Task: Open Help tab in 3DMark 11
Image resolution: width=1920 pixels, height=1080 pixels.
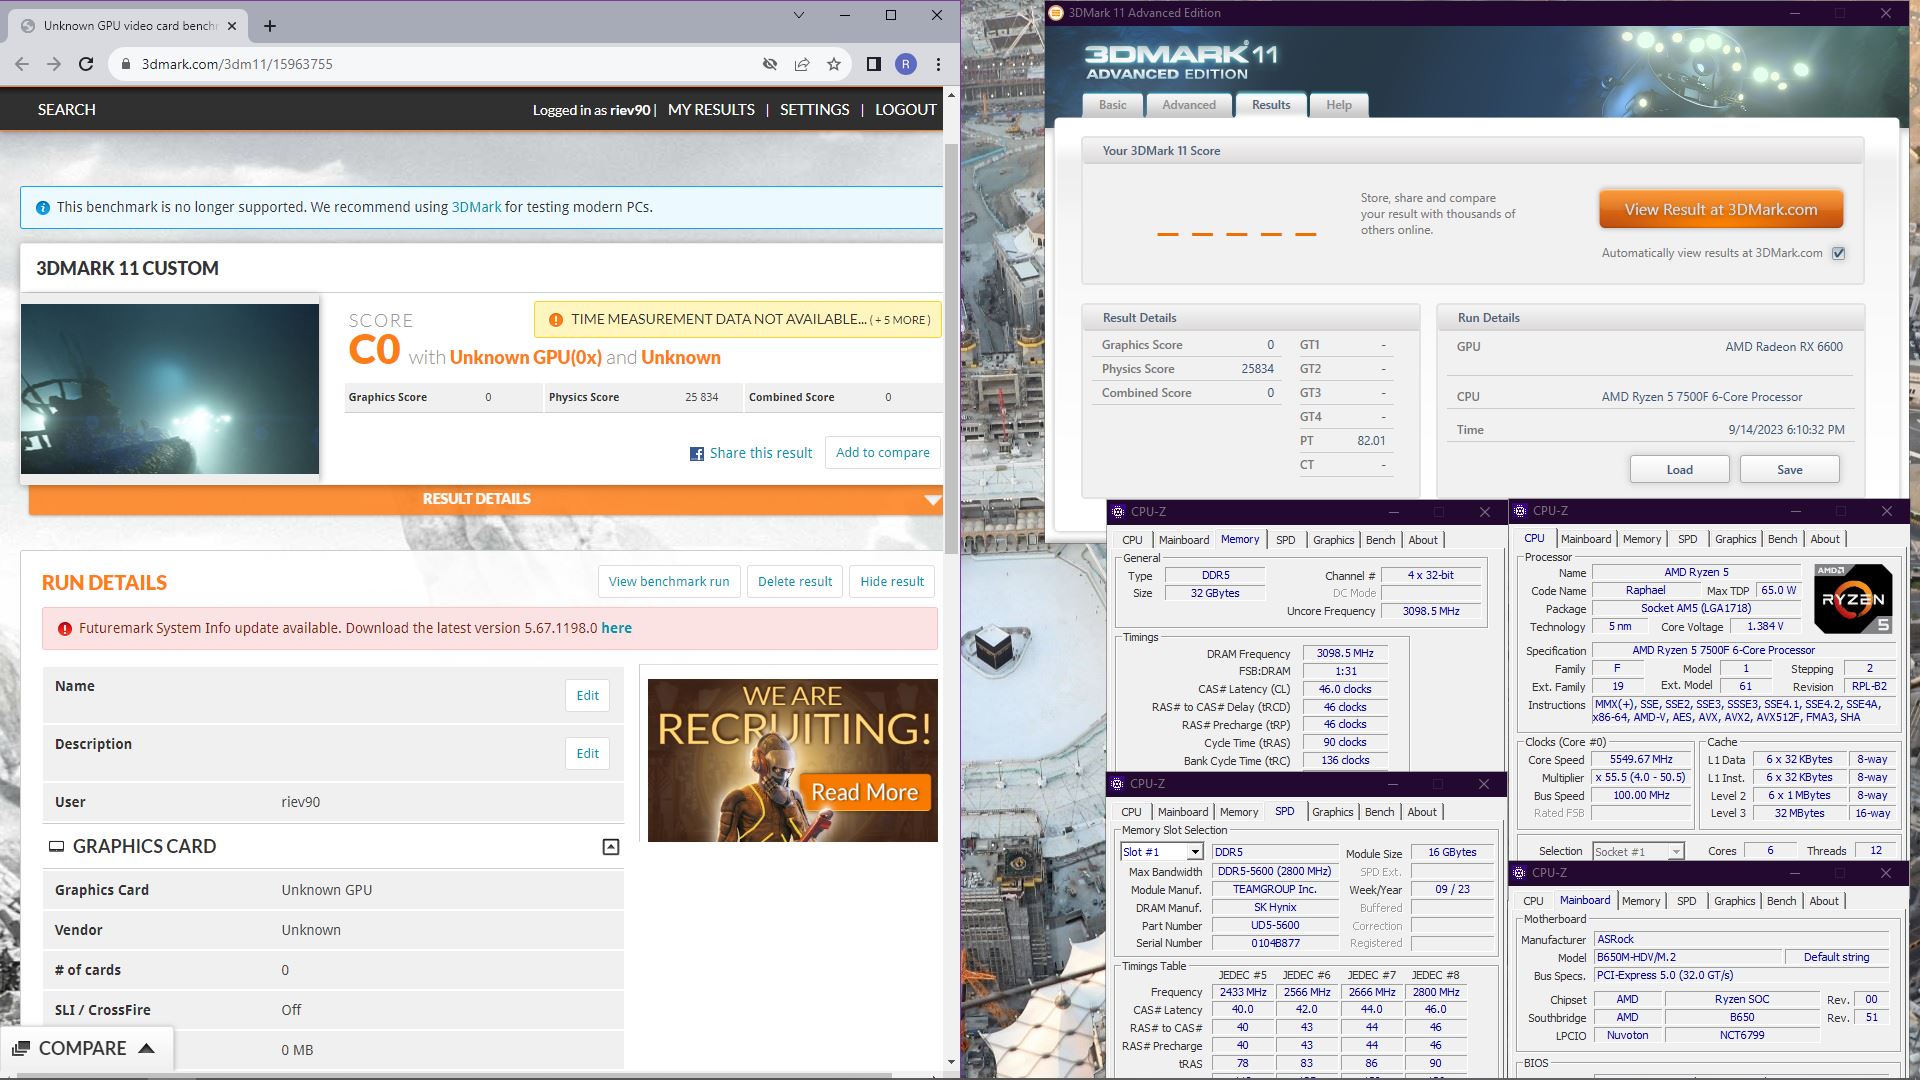Action: pyautogui.click(x=1339, y=105)
